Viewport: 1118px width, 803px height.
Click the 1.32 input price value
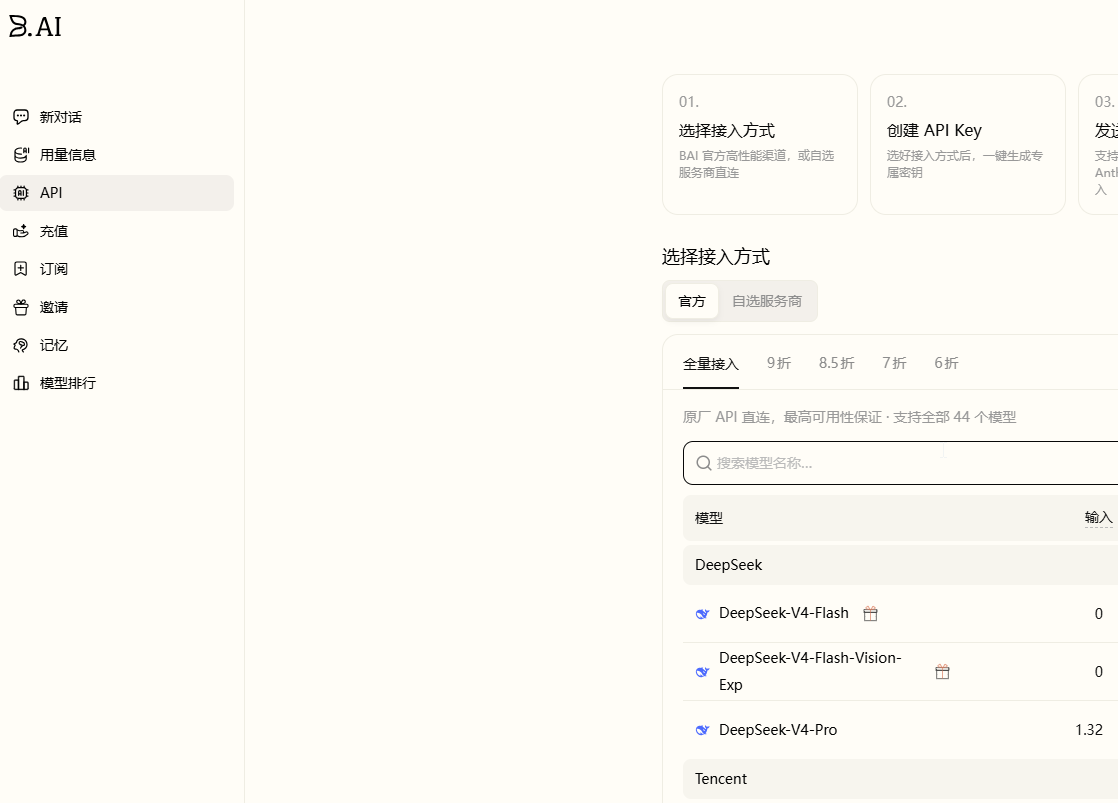(x=1089, y=730)
